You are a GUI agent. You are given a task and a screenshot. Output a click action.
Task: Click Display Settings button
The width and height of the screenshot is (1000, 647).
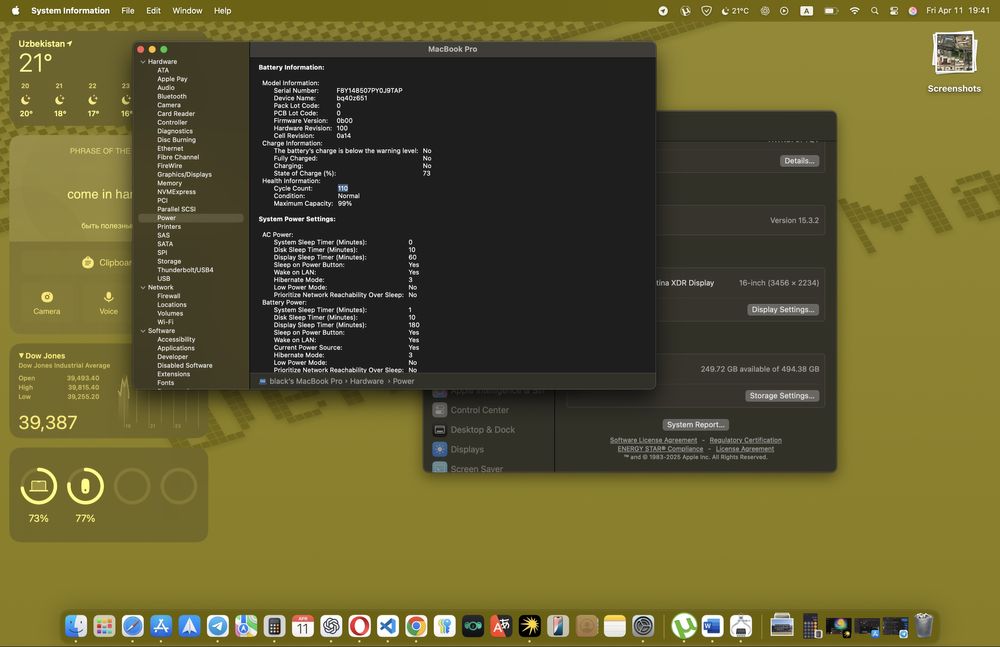(783, 309)
